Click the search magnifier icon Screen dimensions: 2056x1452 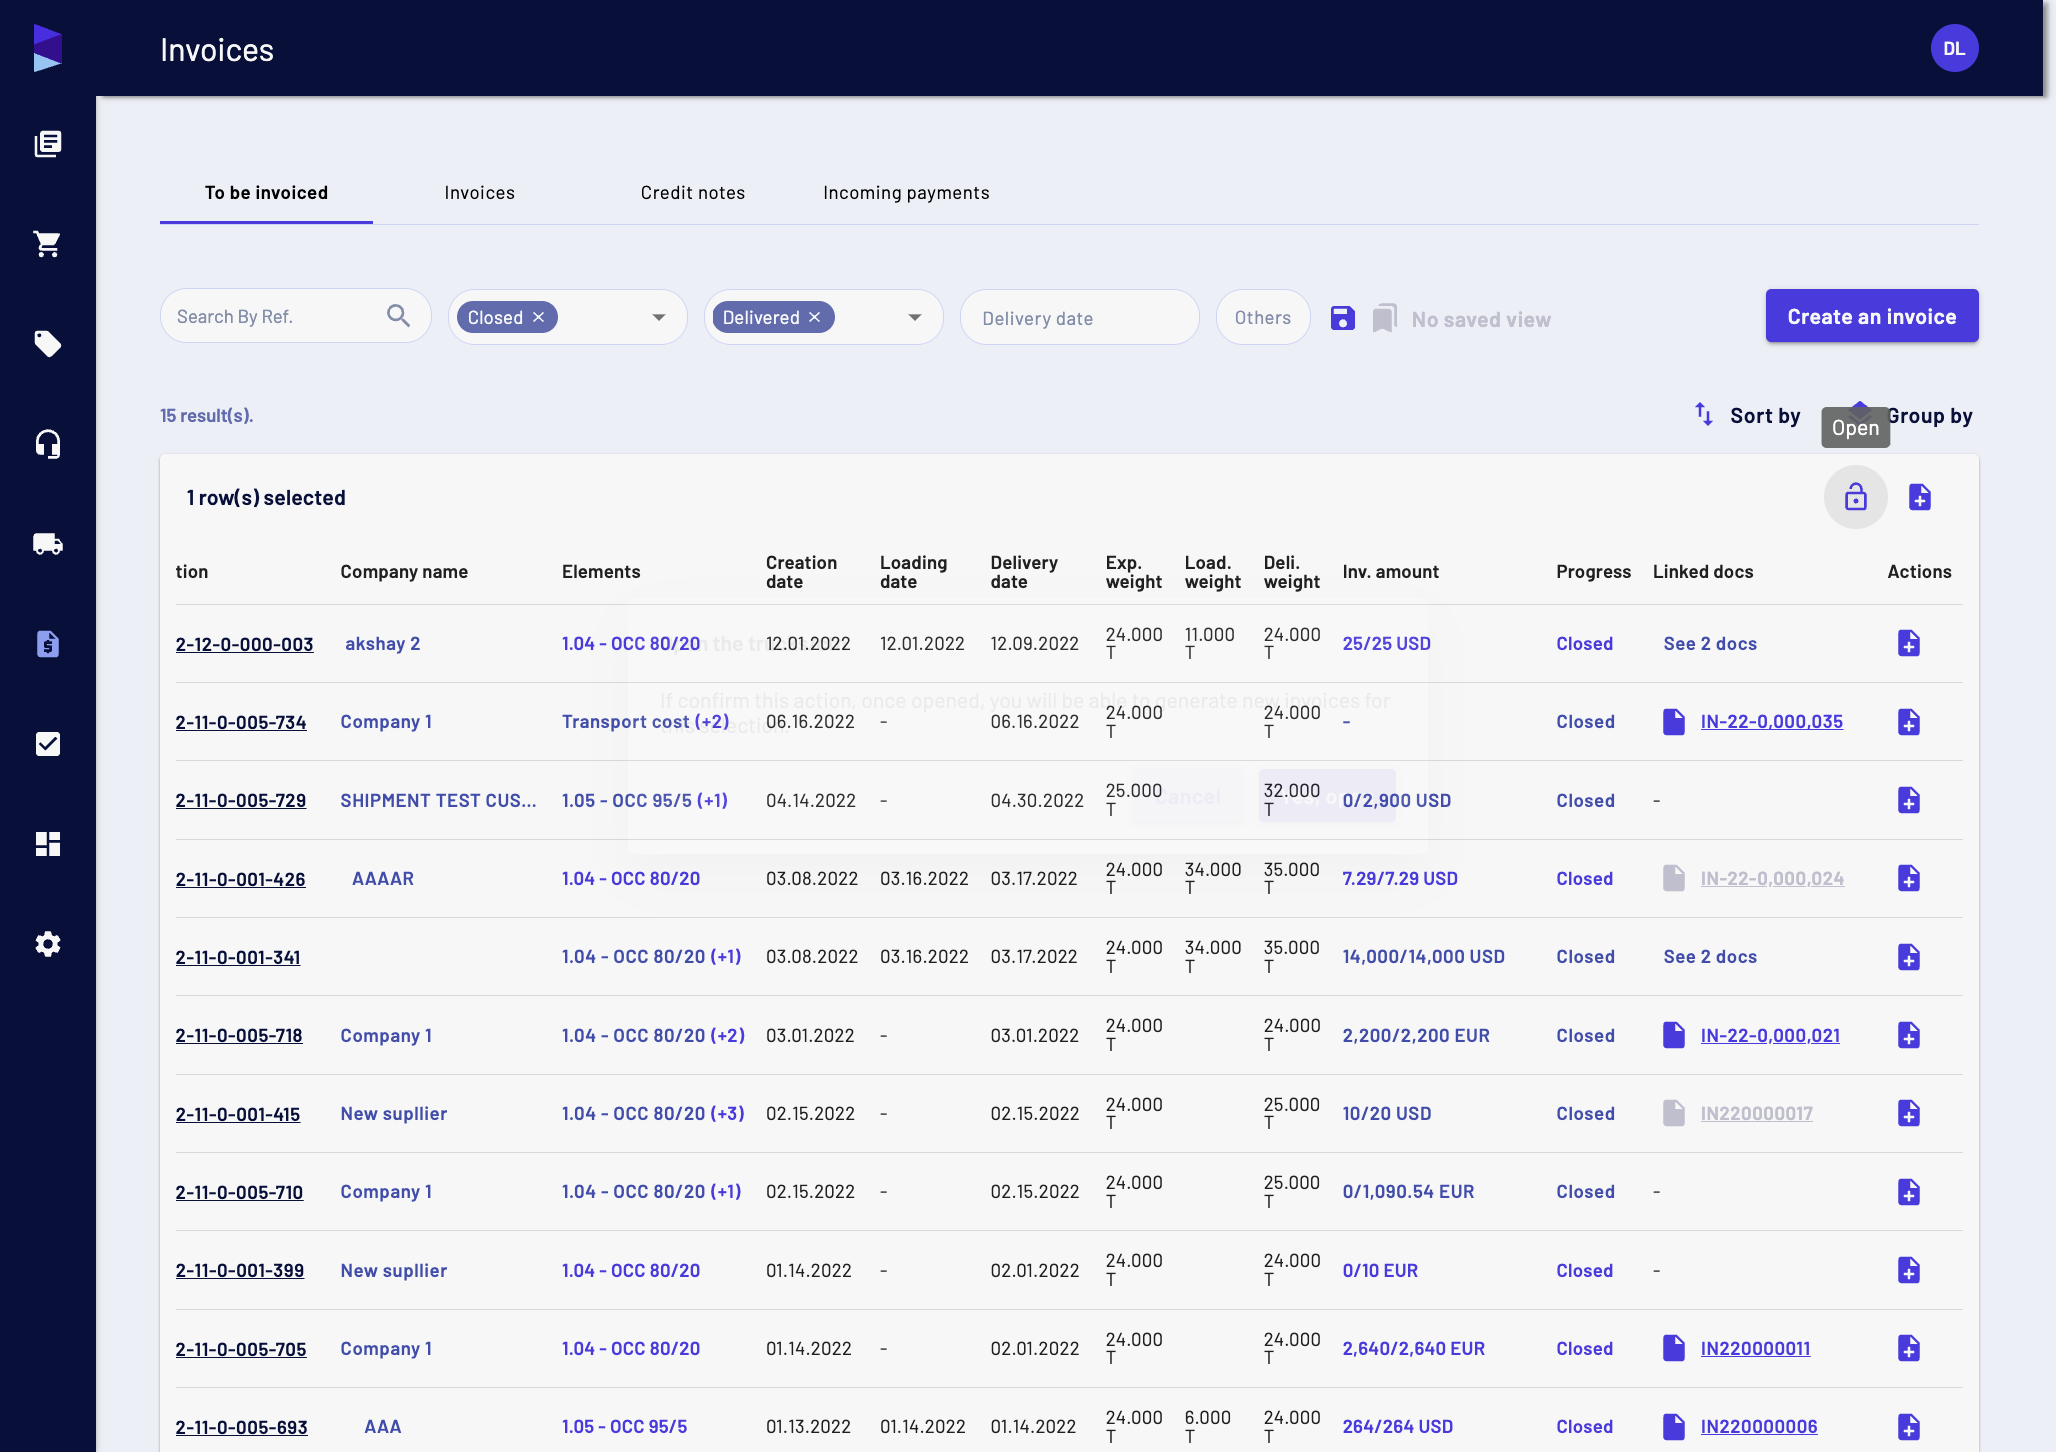pos(398,316)
